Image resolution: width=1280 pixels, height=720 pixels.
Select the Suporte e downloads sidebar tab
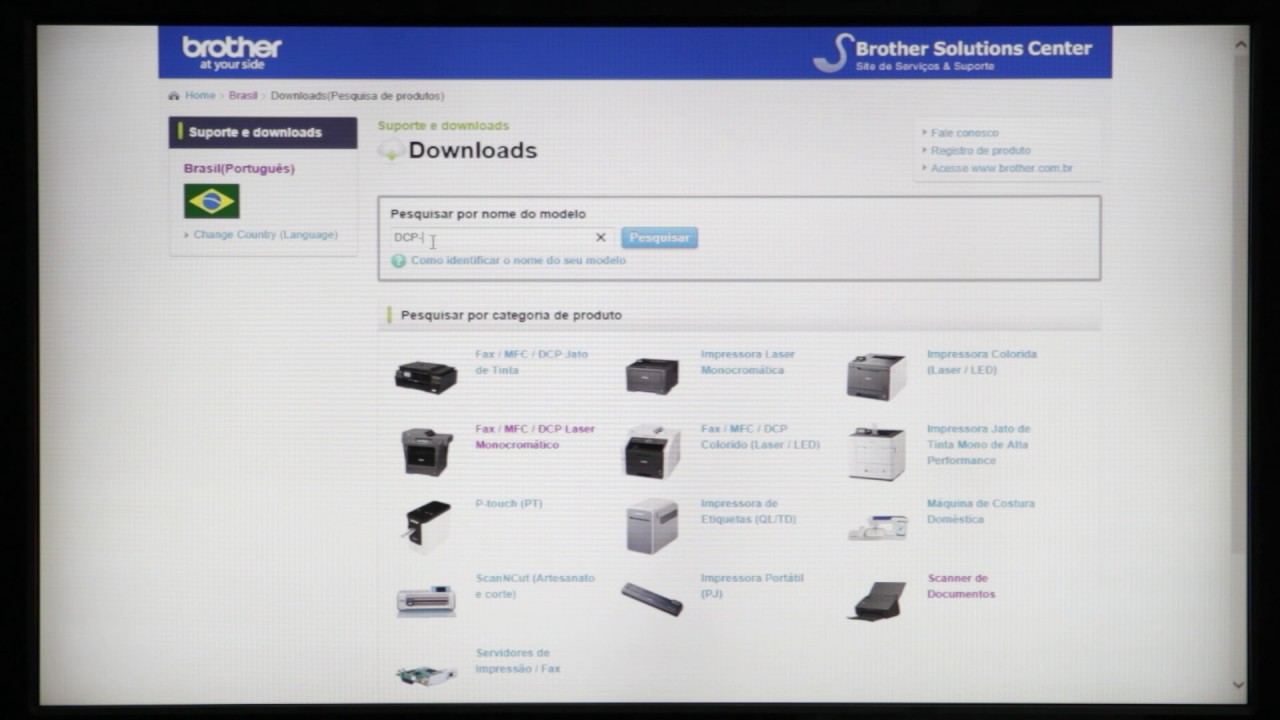[x=263, y=132]
